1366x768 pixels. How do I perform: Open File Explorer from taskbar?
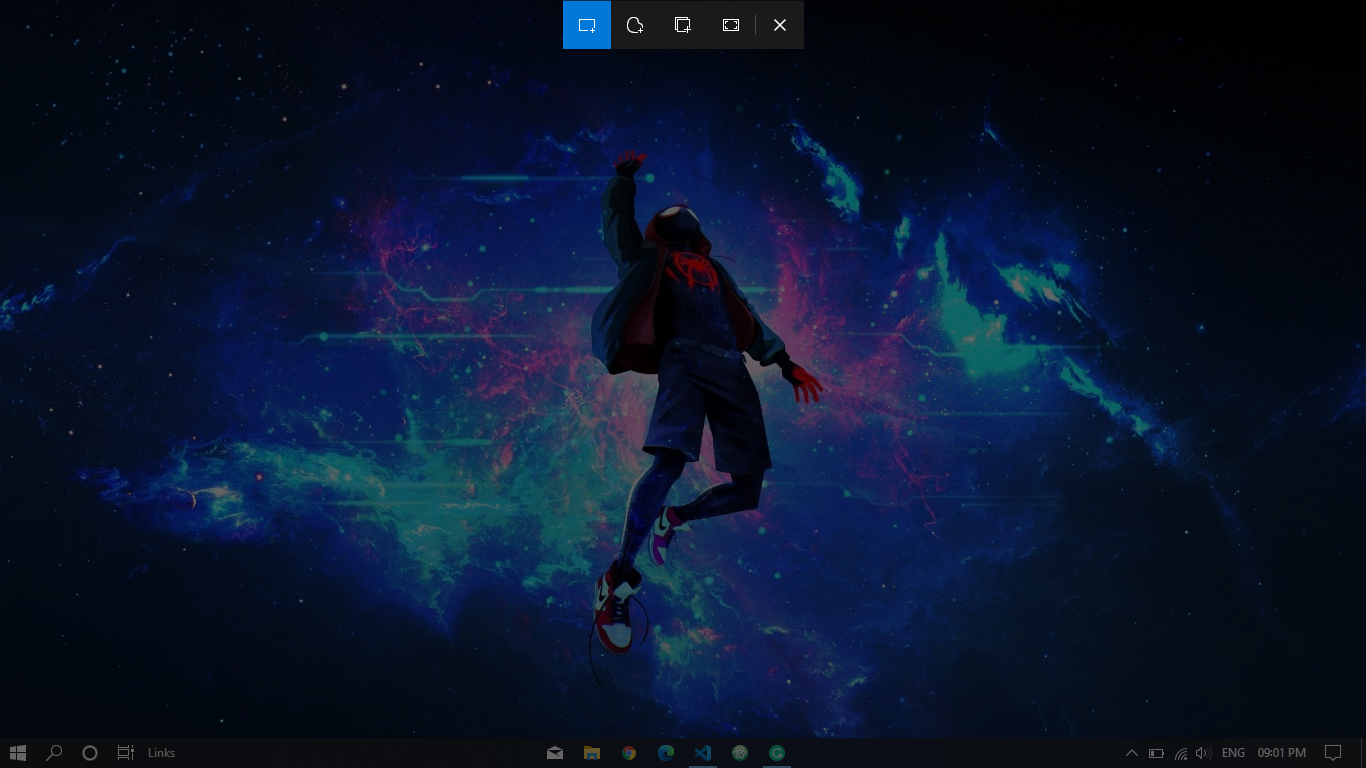click(592, 753)
